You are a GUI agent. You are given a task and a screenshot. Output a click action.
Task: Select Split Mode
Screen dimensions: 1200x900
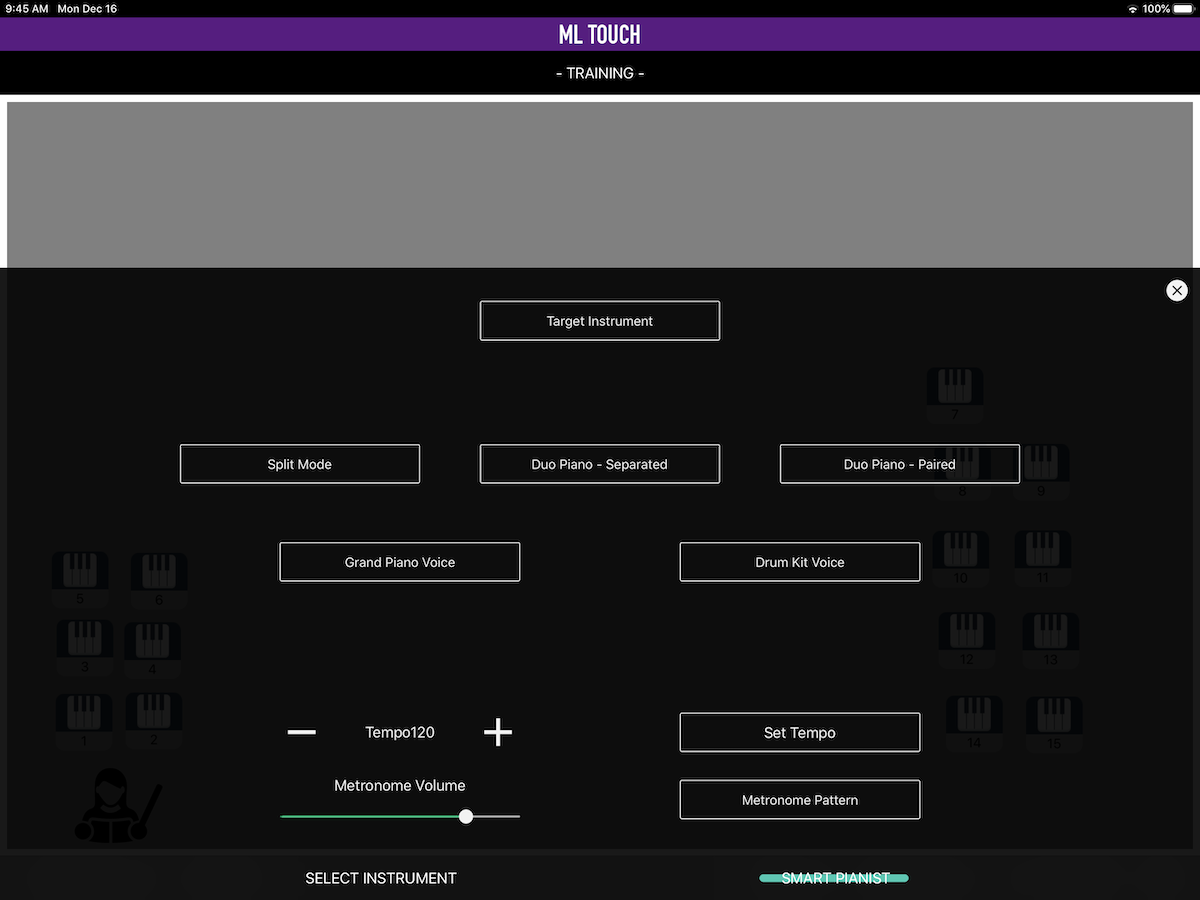pyautogui.click(x=300, y=464)
